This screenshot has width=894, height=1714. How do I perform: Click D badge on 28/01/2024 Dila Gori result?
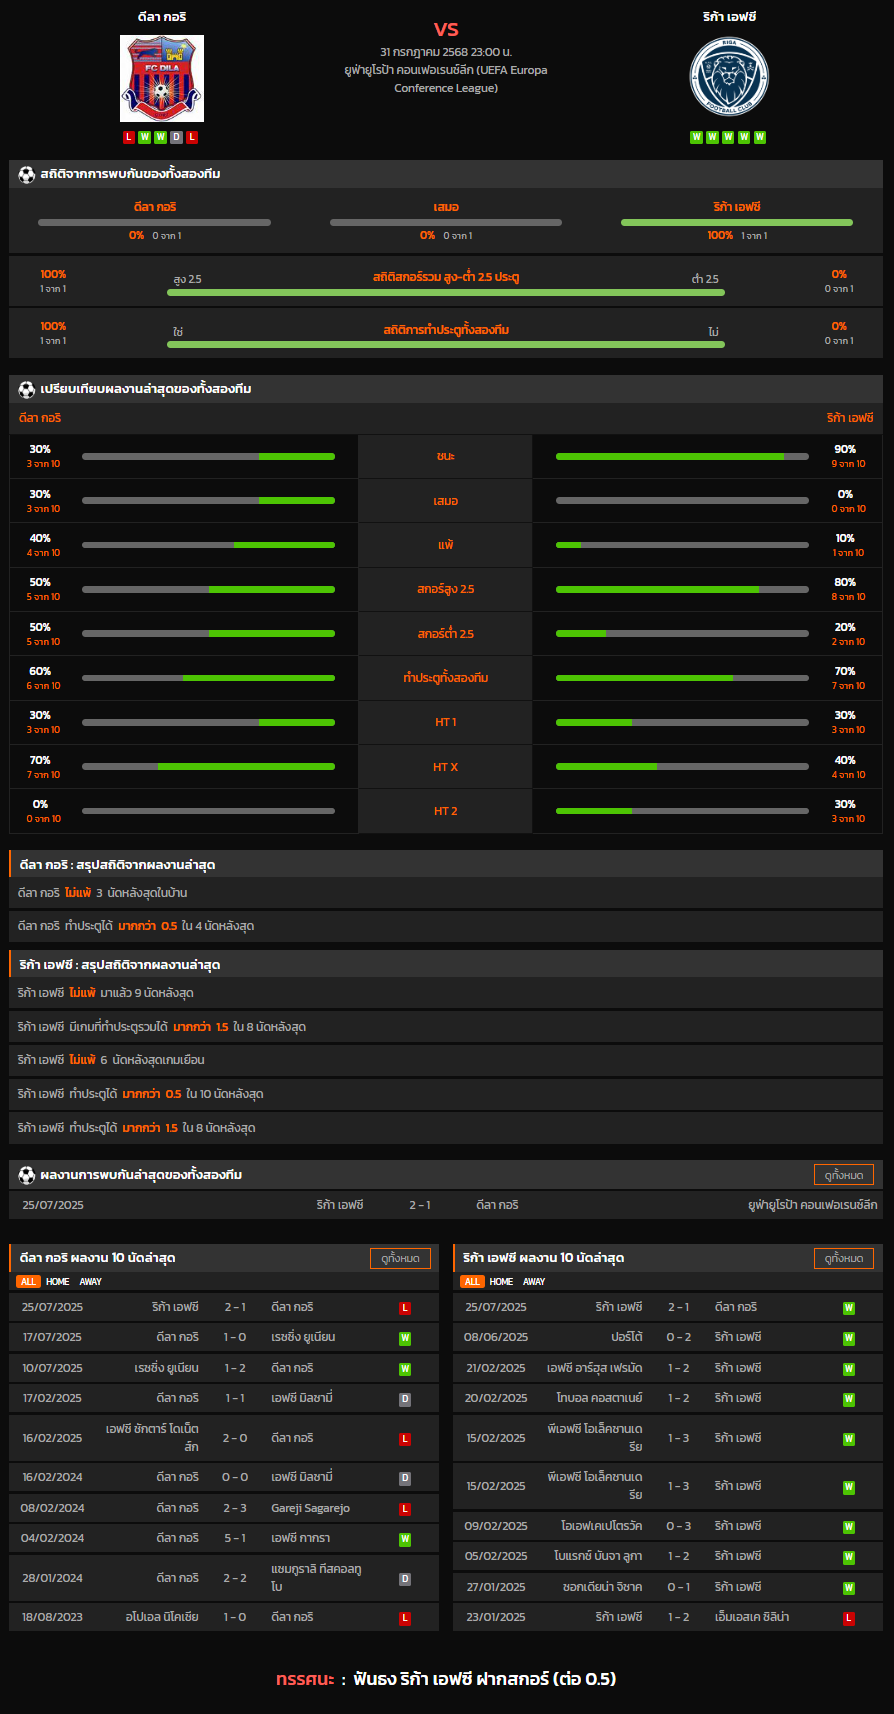pos(405,1579)
